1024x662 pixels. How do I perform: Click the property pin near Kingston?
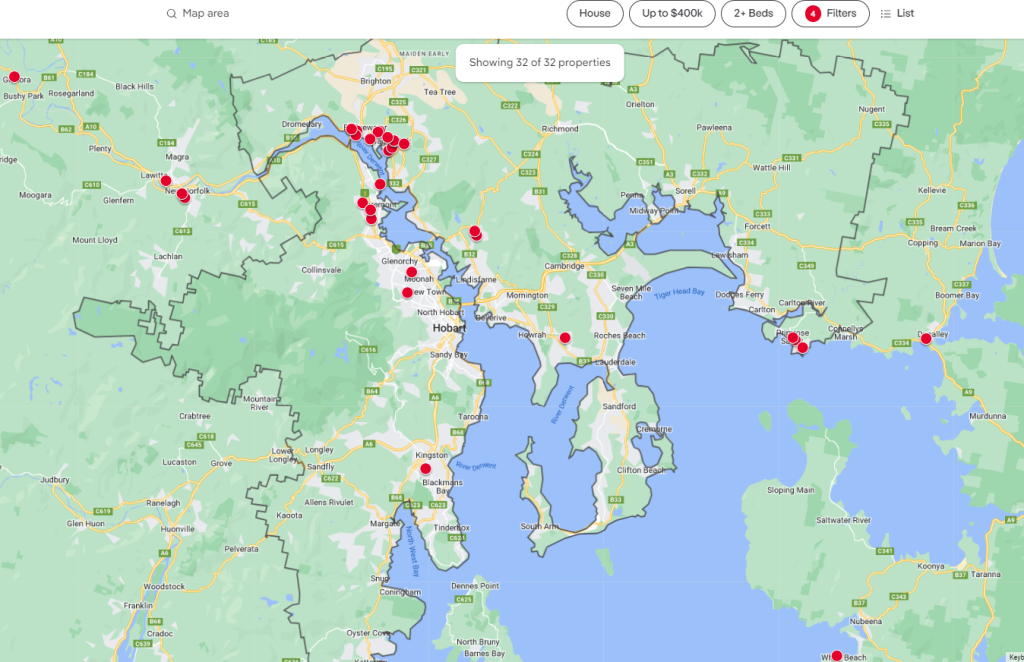425,468
